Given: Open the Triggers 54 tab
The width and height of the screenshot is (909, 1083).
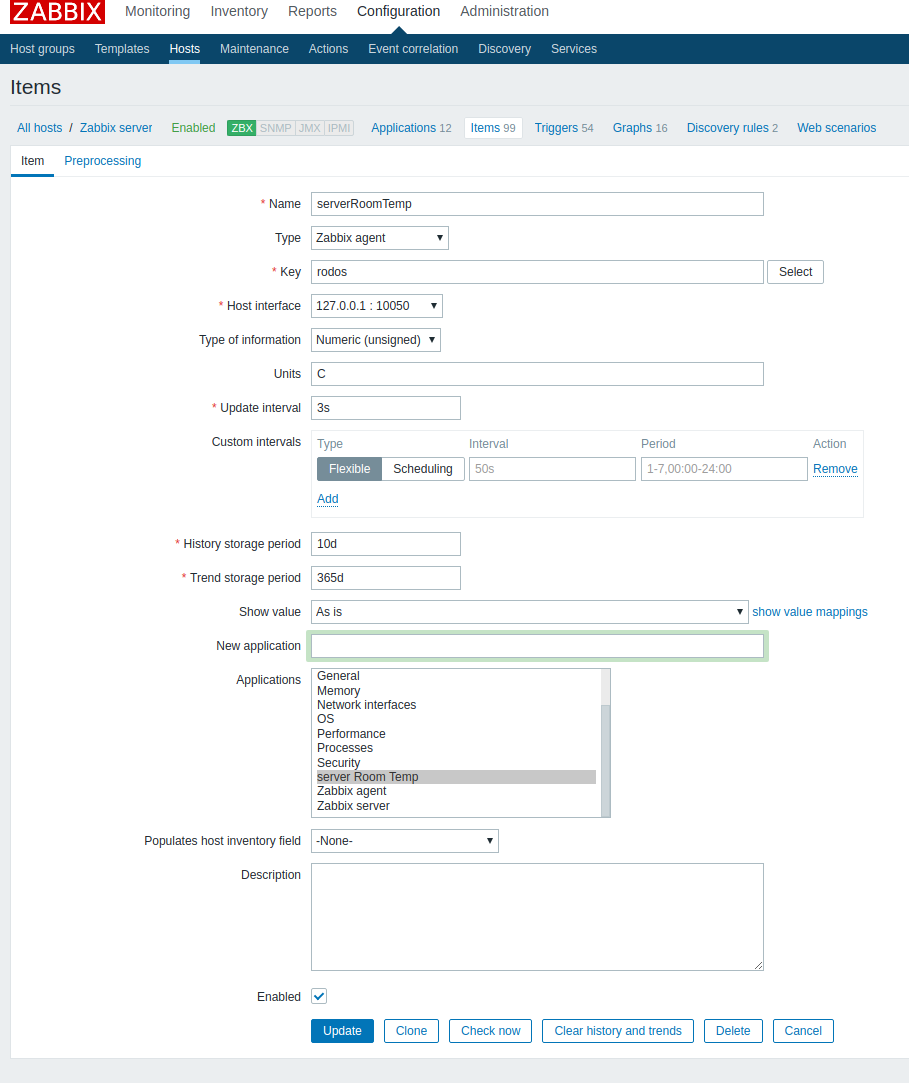Looking at the screenshot, I should (x=564, y=128).
